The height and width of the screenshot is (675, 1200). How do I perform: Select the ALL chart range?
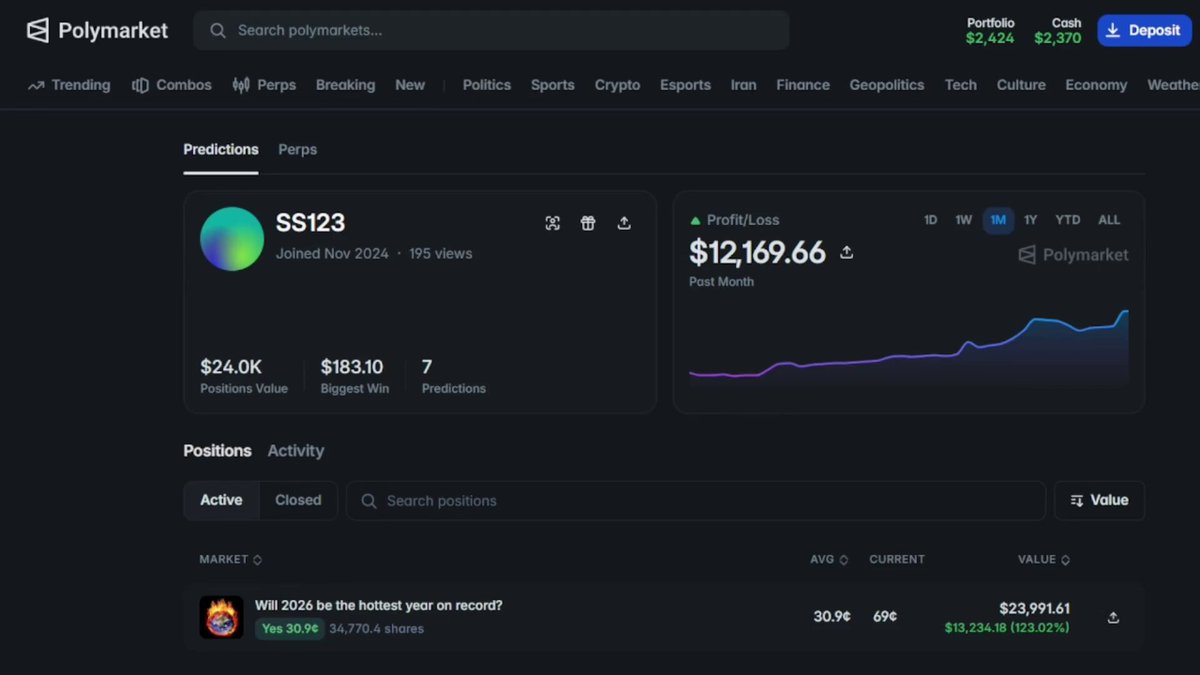point(1109,220)
